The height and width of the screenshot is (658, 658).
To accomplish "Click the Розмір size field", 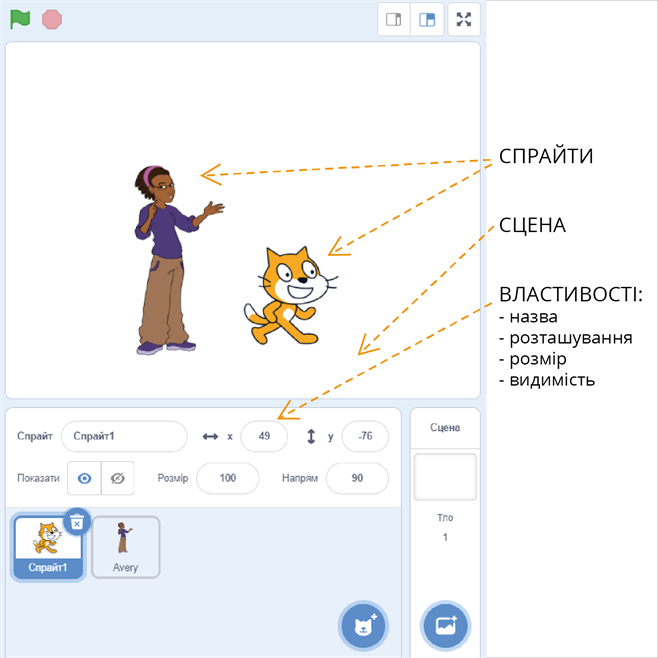I will coord(227,478).
